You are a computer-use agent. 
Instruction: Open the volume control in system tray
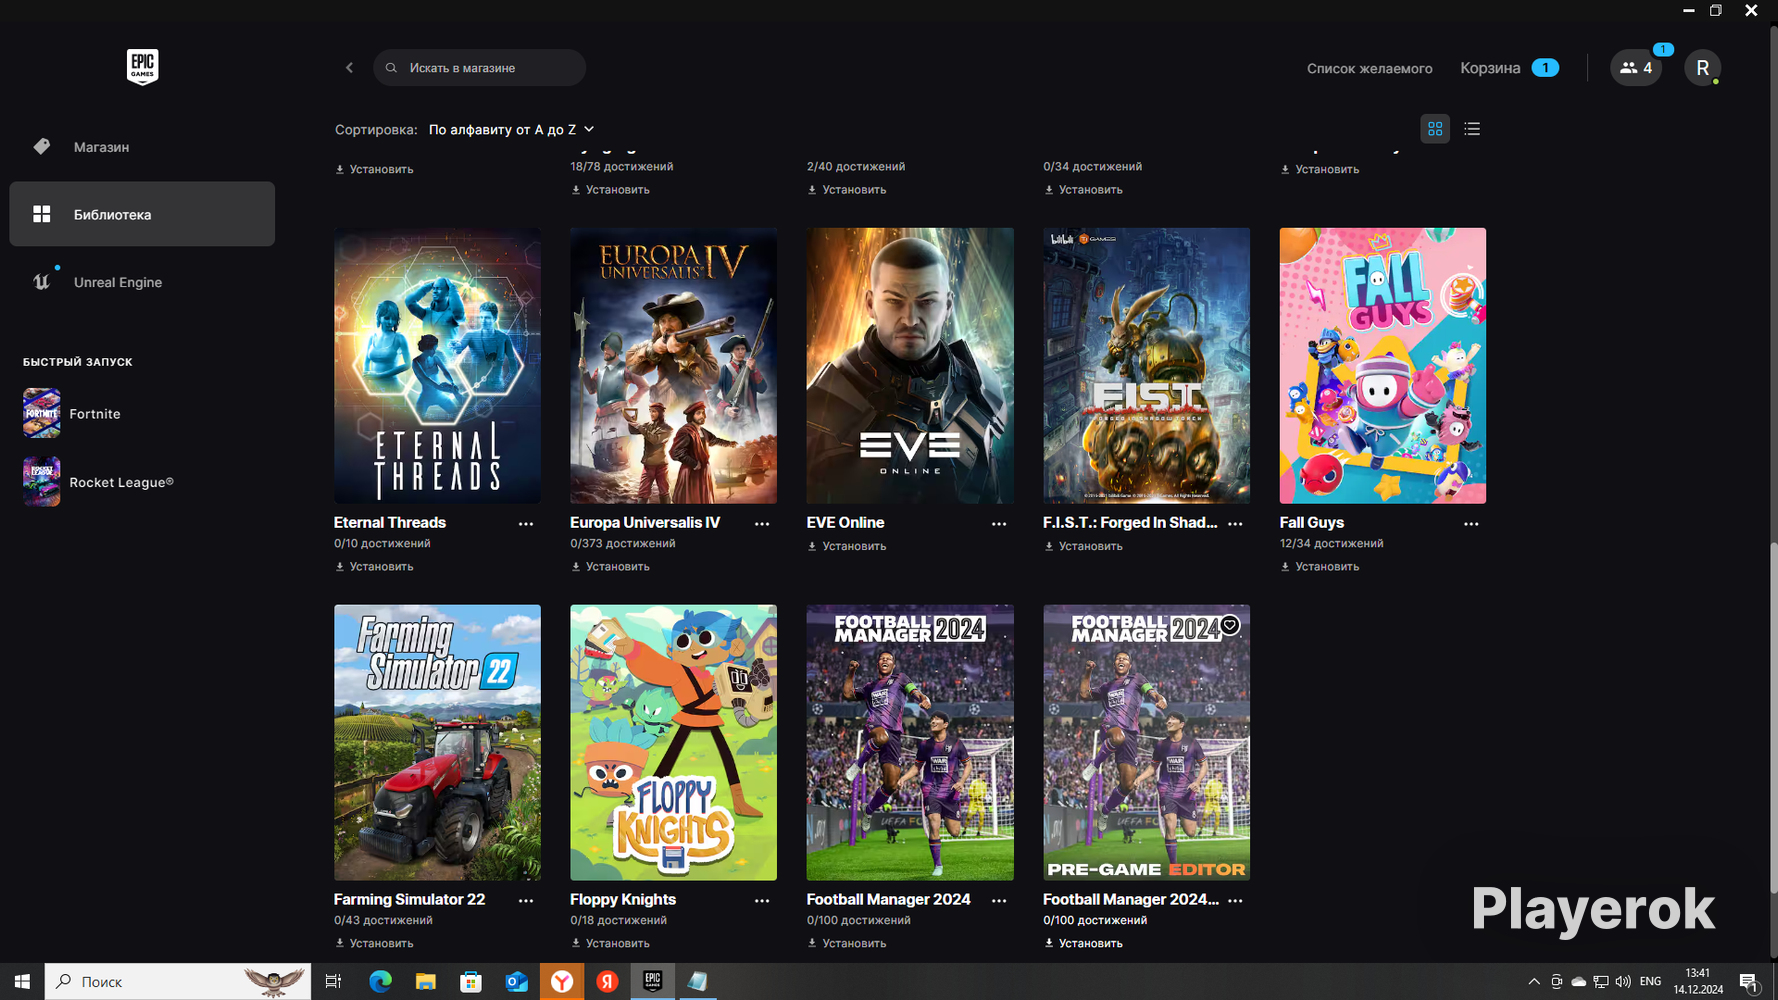click(1623, 982)
